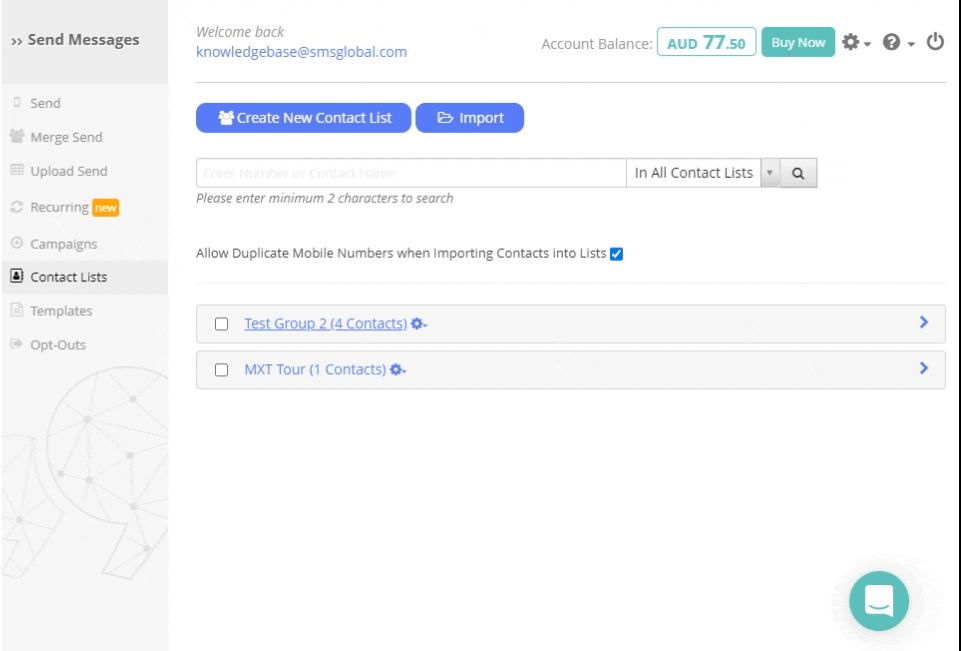The height and width of the screenshot is (651, 961).
Task: Focus the number or contact name search field
Action: 411,173
